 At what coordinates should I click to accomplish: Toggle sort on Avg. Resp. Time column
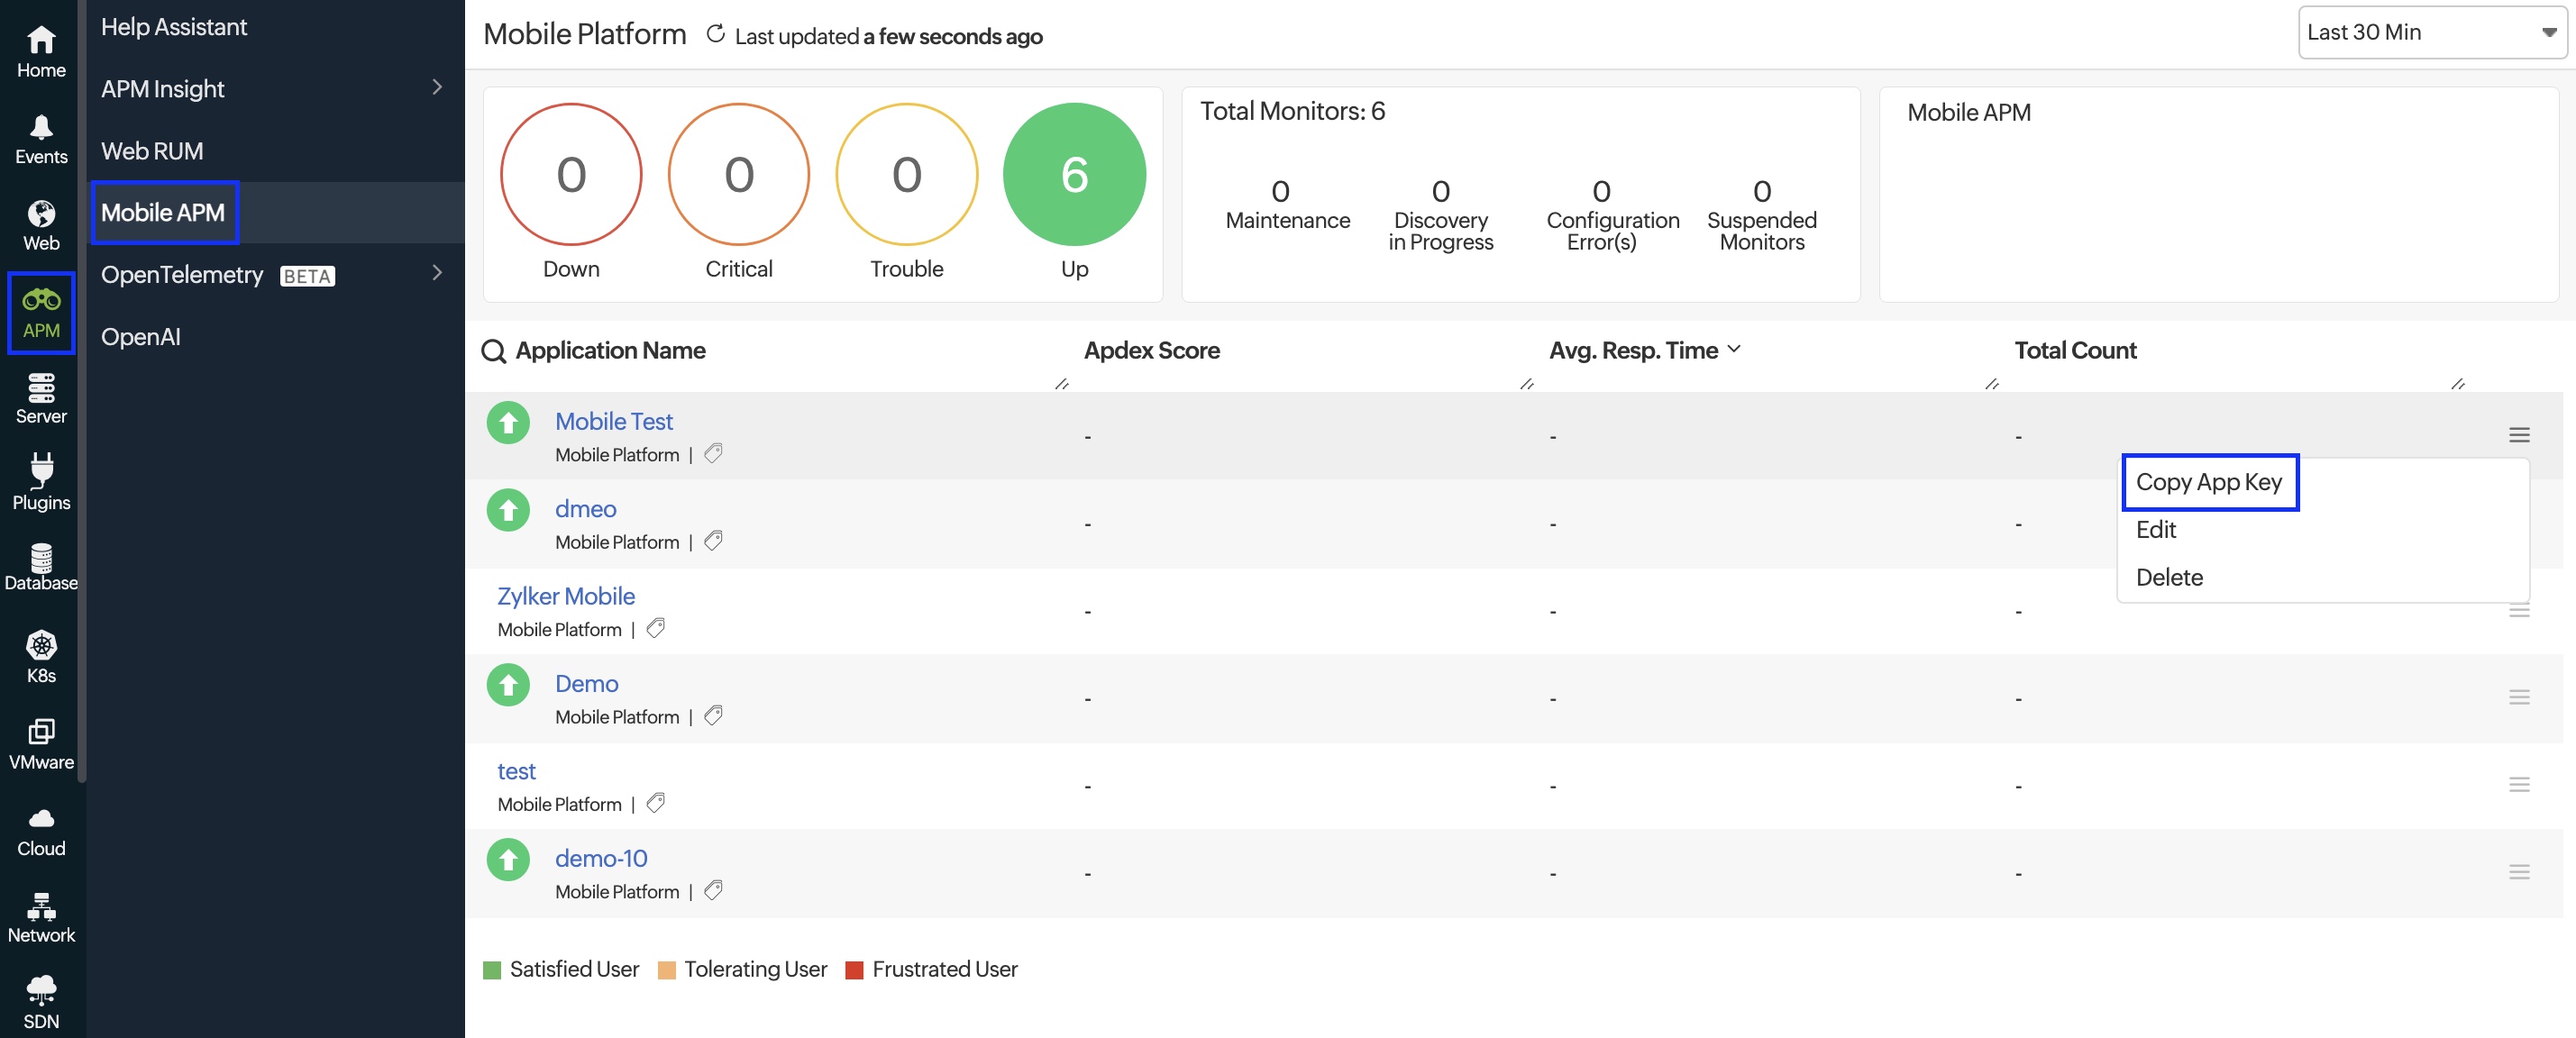(x=1736, y=350)
